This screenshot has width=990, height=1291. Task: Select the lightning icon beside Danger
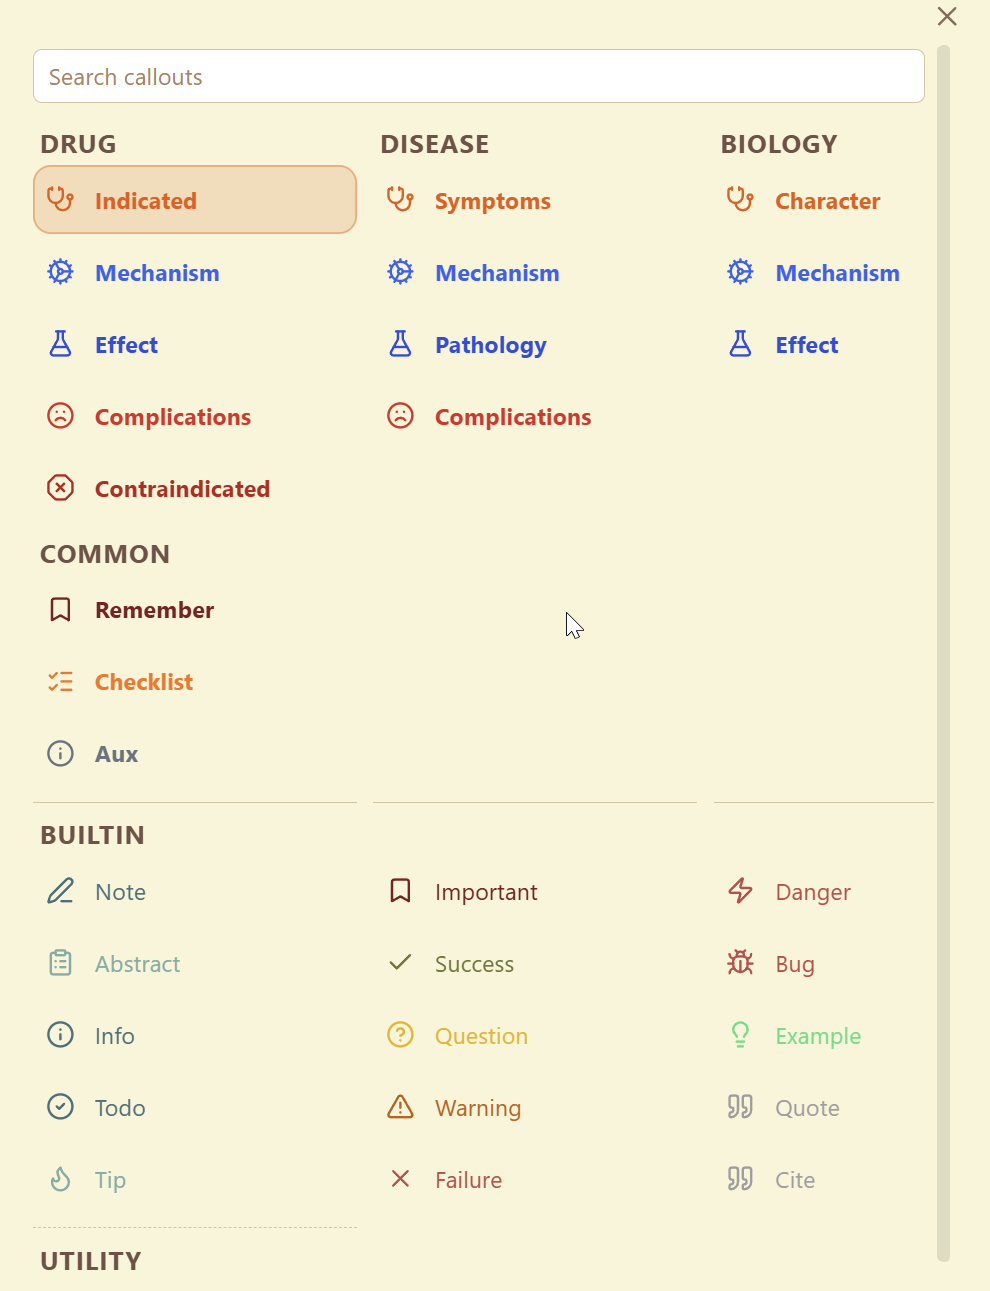[x=740, y=890]
